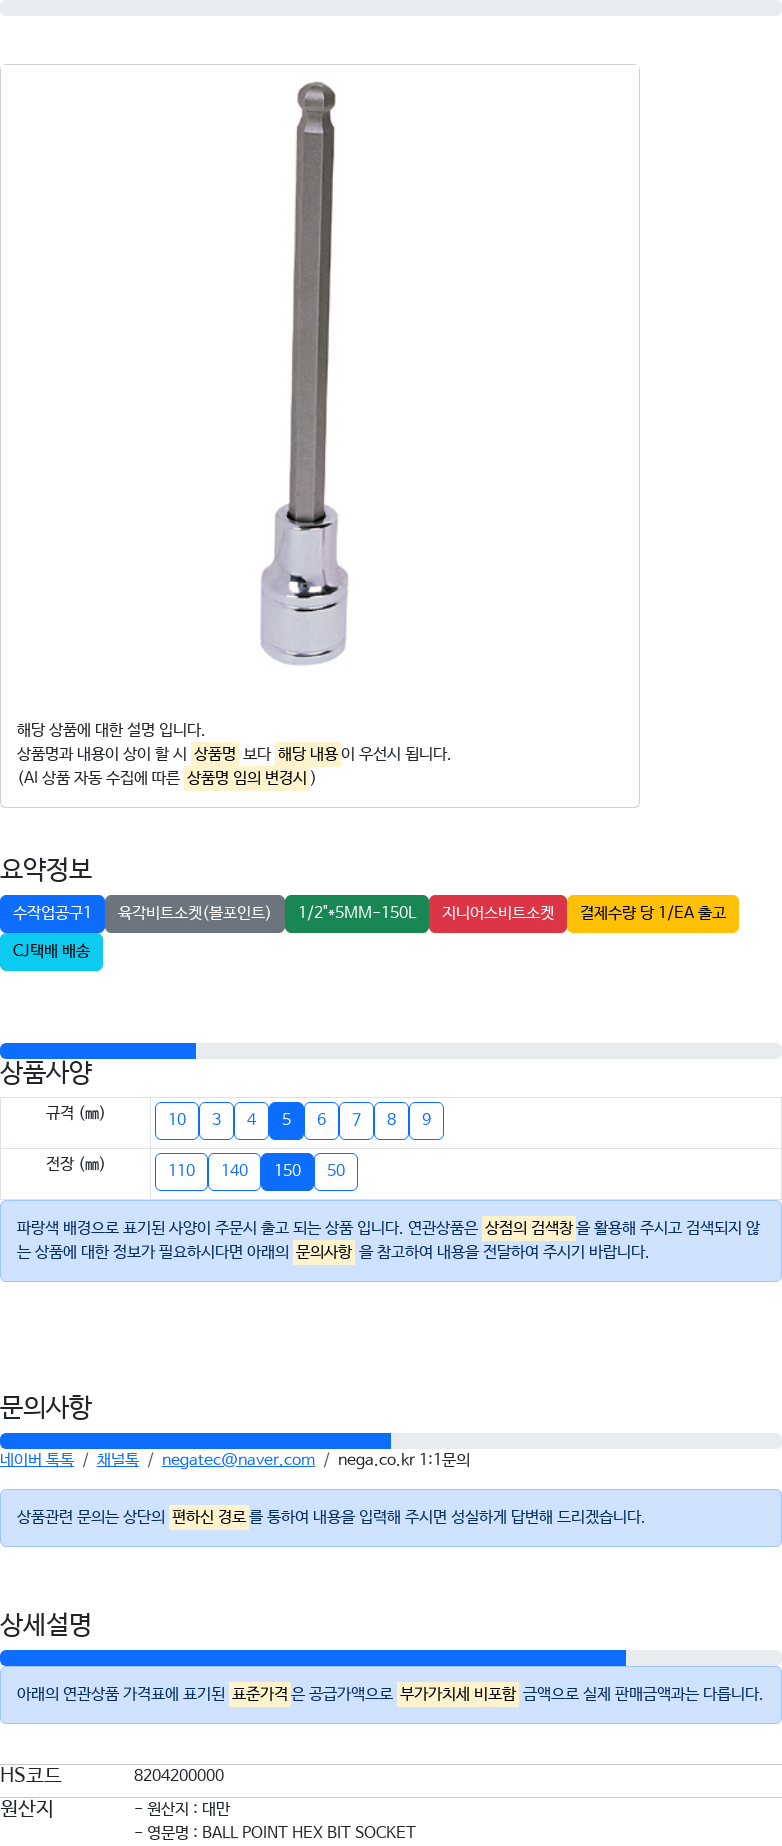Image resolution: width=782 pixels, height=1846 pixels.
Task: Open the 네이버 톡톡 link
Action: tap(37, 1460)
